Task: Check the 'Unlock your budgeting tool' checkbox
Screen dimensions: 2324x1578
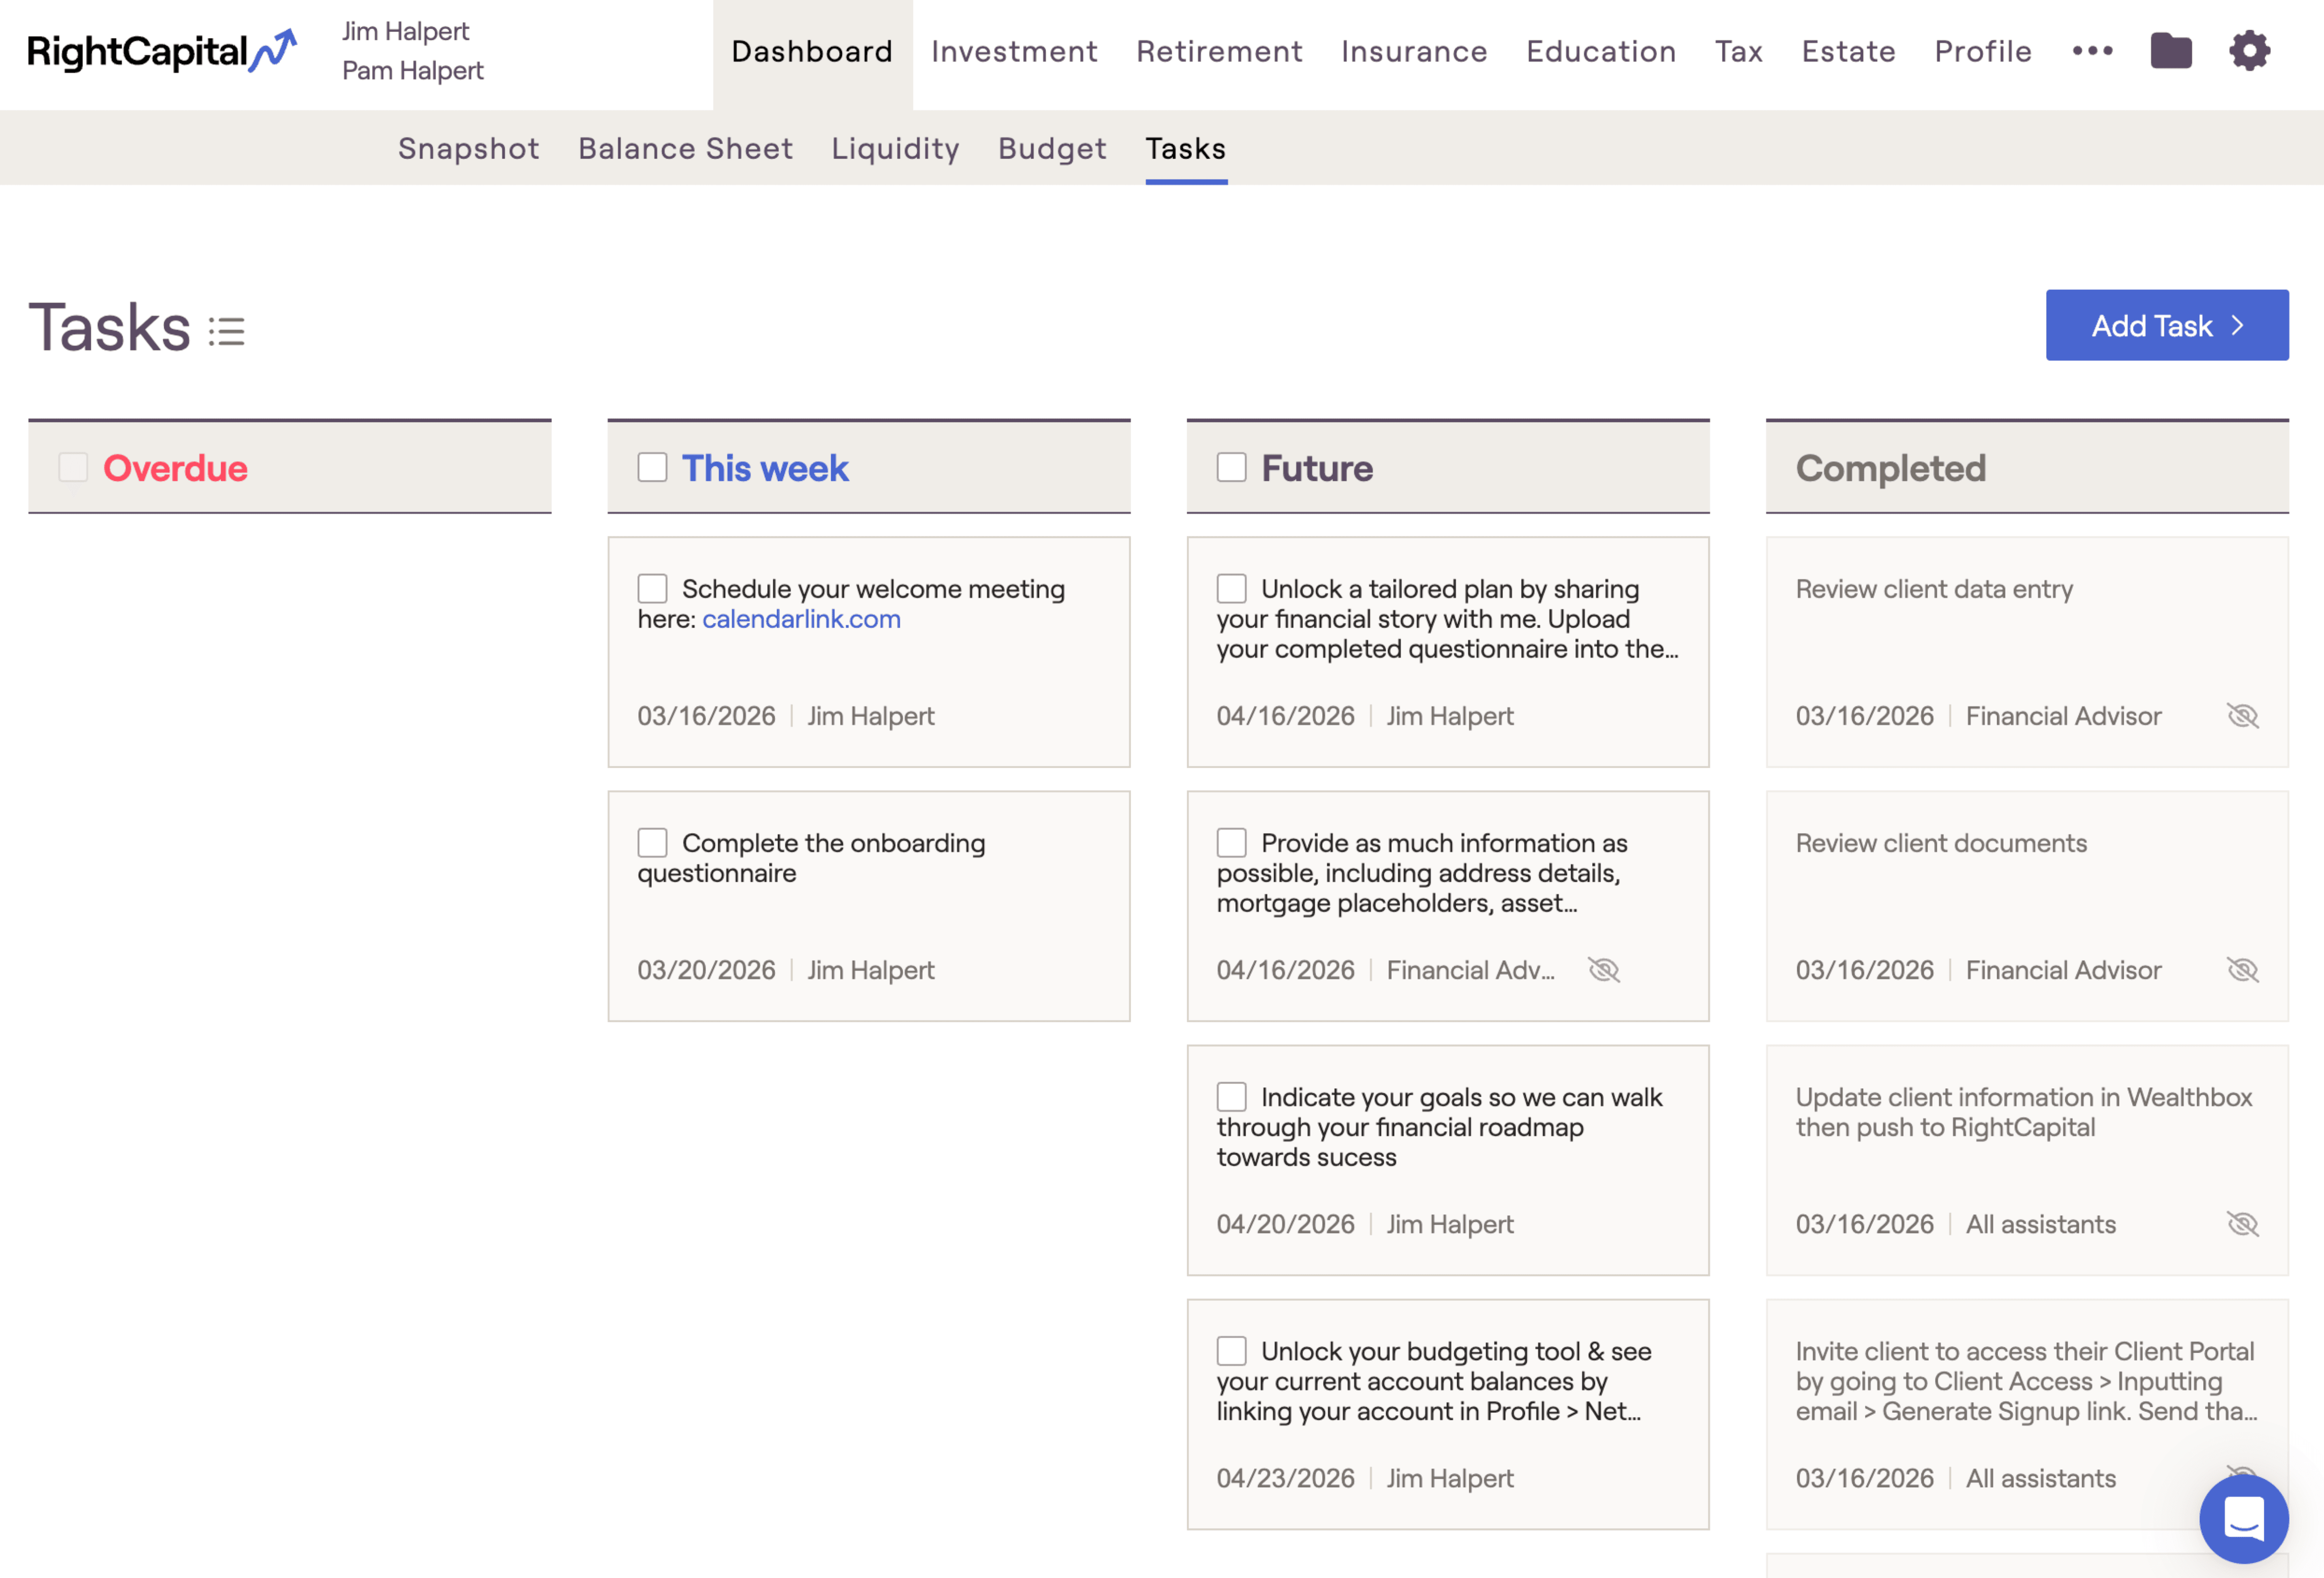Action: (x=1231, y=1351)
